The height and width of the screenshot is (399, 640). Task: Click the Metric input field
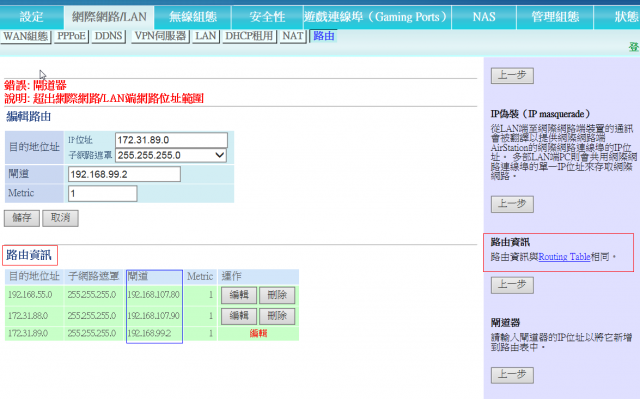tap(102, 193)
